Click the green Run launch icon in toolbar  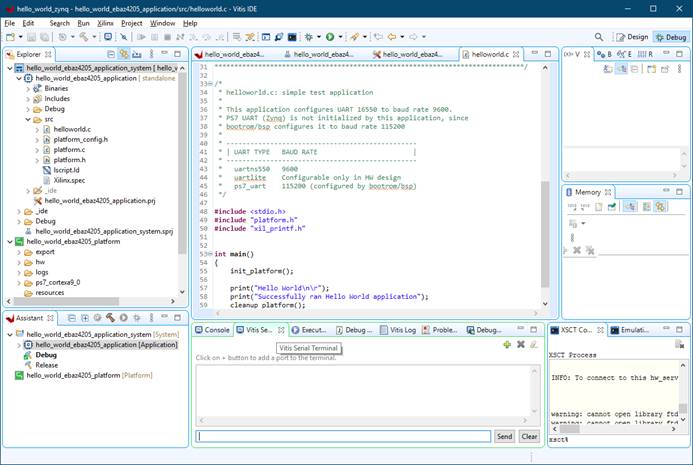[x=329, y=37]
